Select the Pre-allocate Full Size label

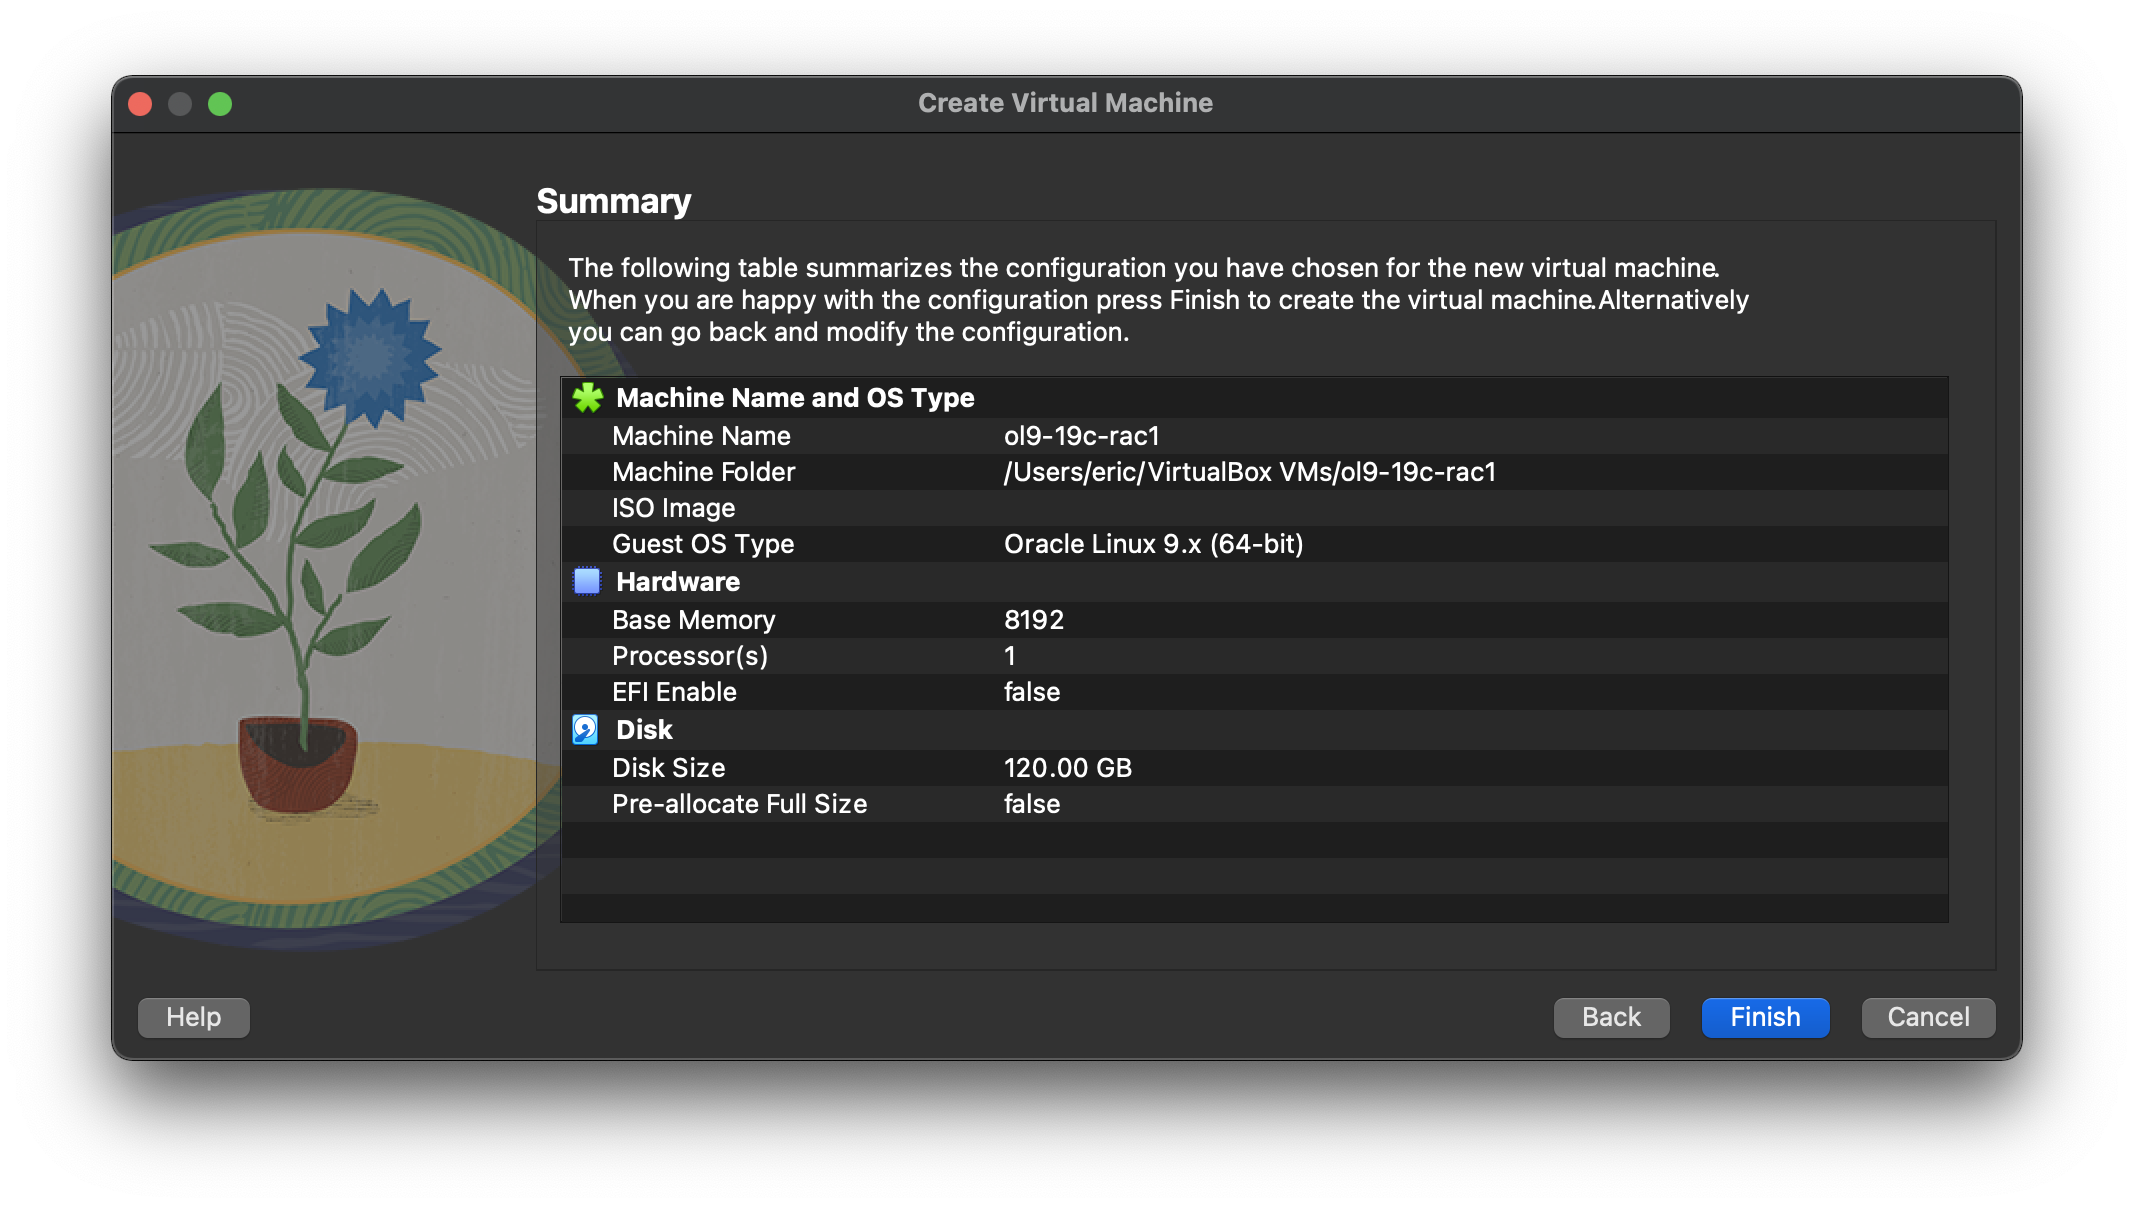(739, 804)
